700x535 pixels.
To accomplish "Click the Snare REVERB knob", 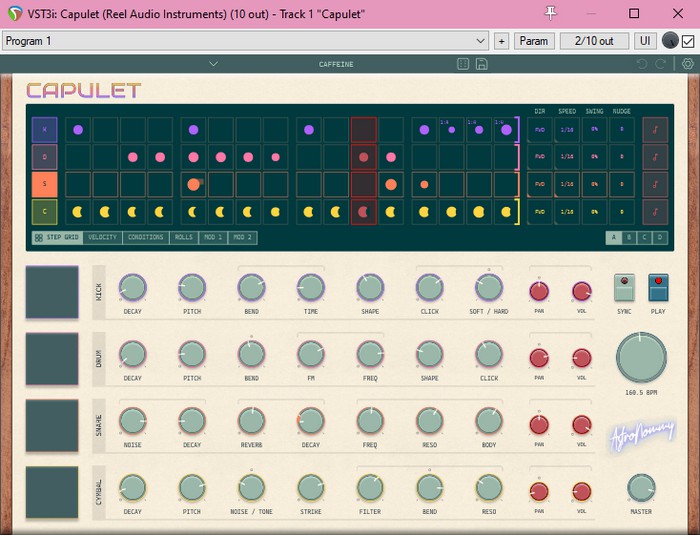I will point(251,421).
